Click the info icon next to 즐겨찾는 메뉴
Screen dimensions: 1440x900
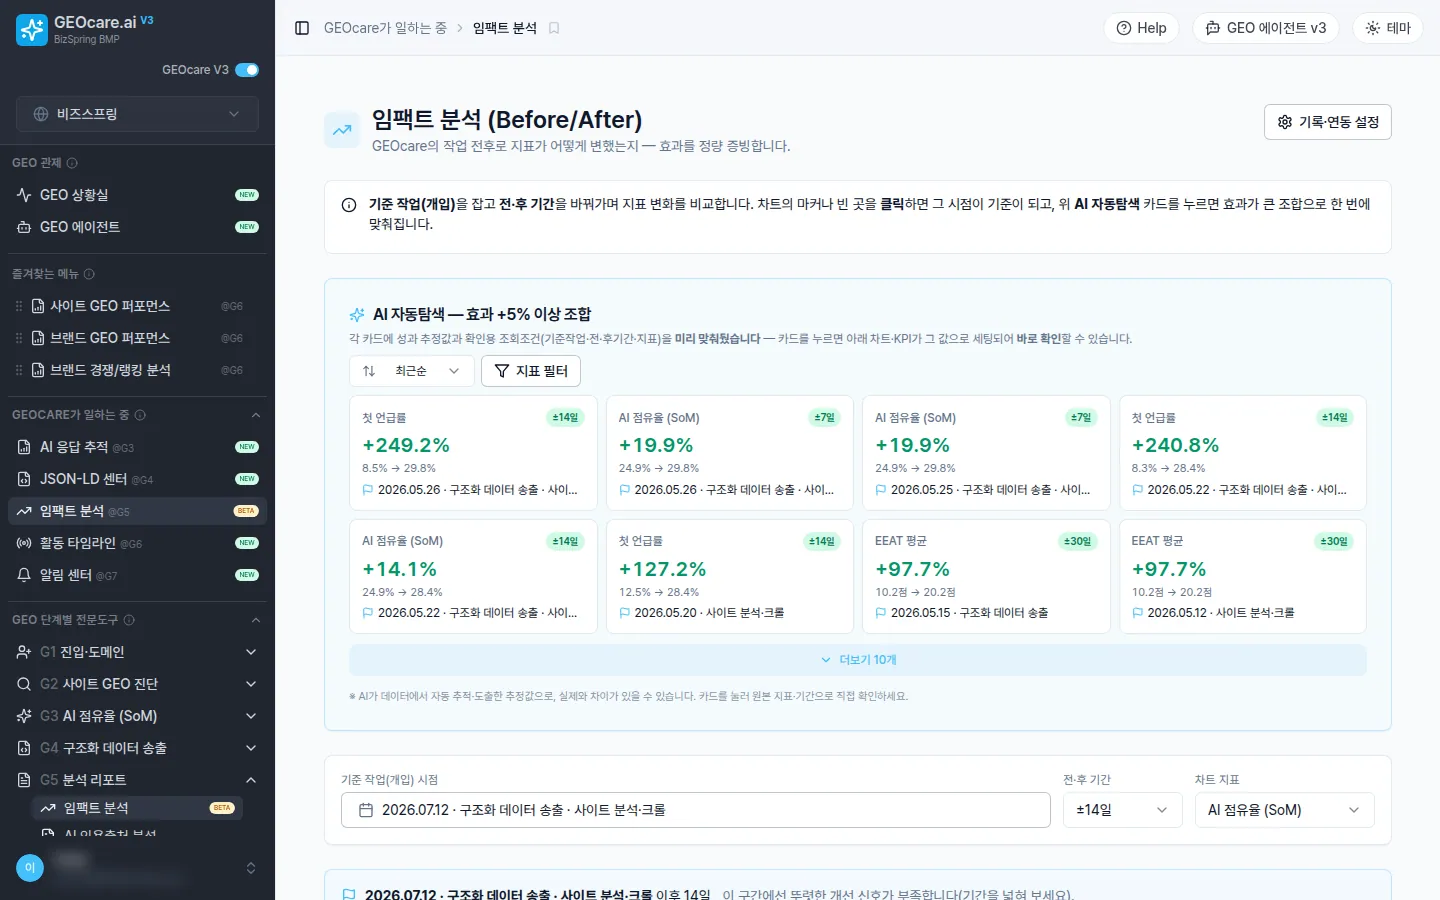(89, 274)
